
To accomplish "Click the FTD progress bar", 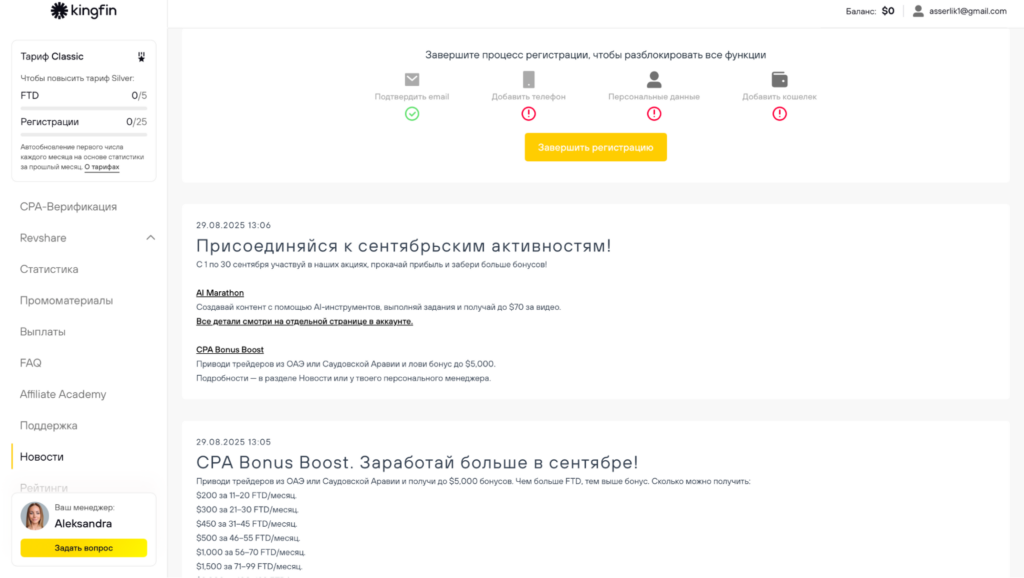I will point(84,108).
